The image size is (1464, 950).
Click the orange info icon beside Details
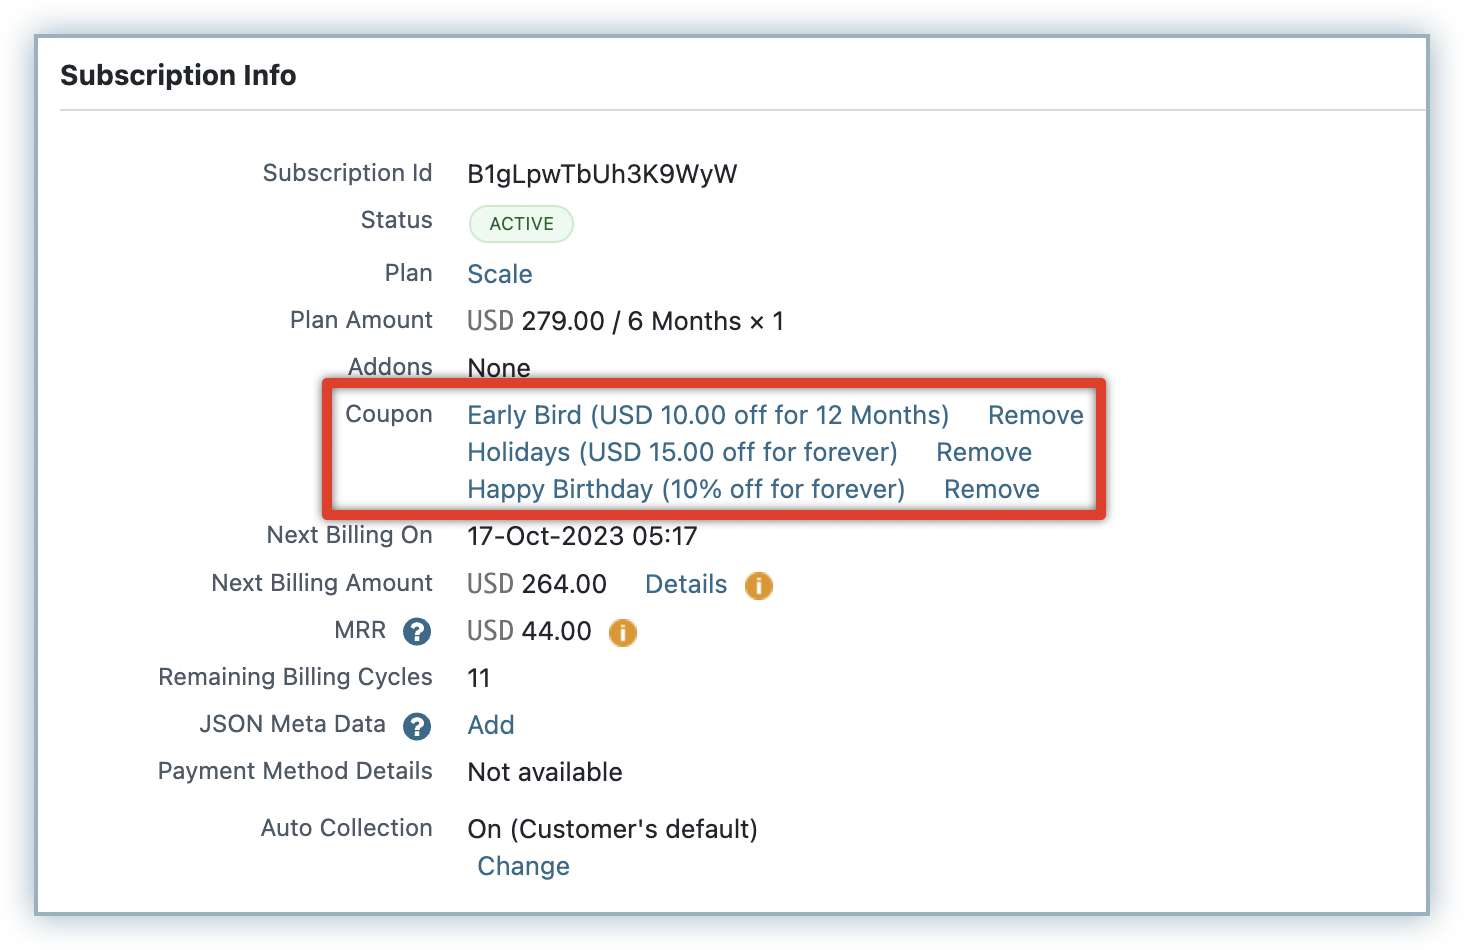759,585
